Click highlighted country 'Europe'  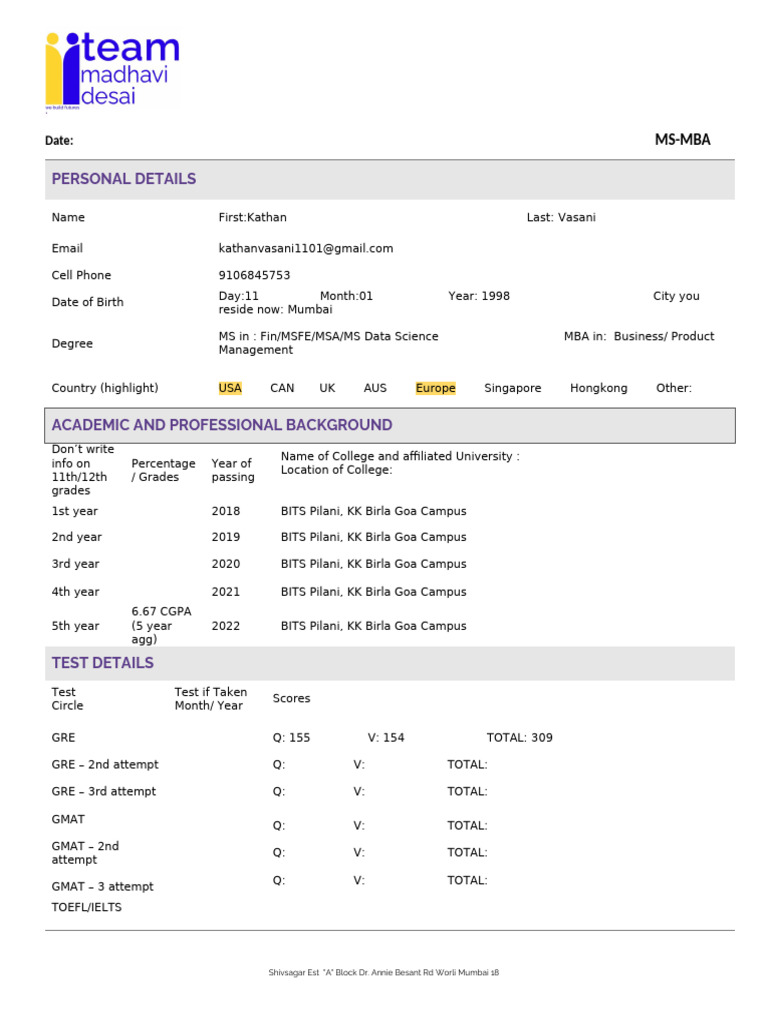pos(436,388)
